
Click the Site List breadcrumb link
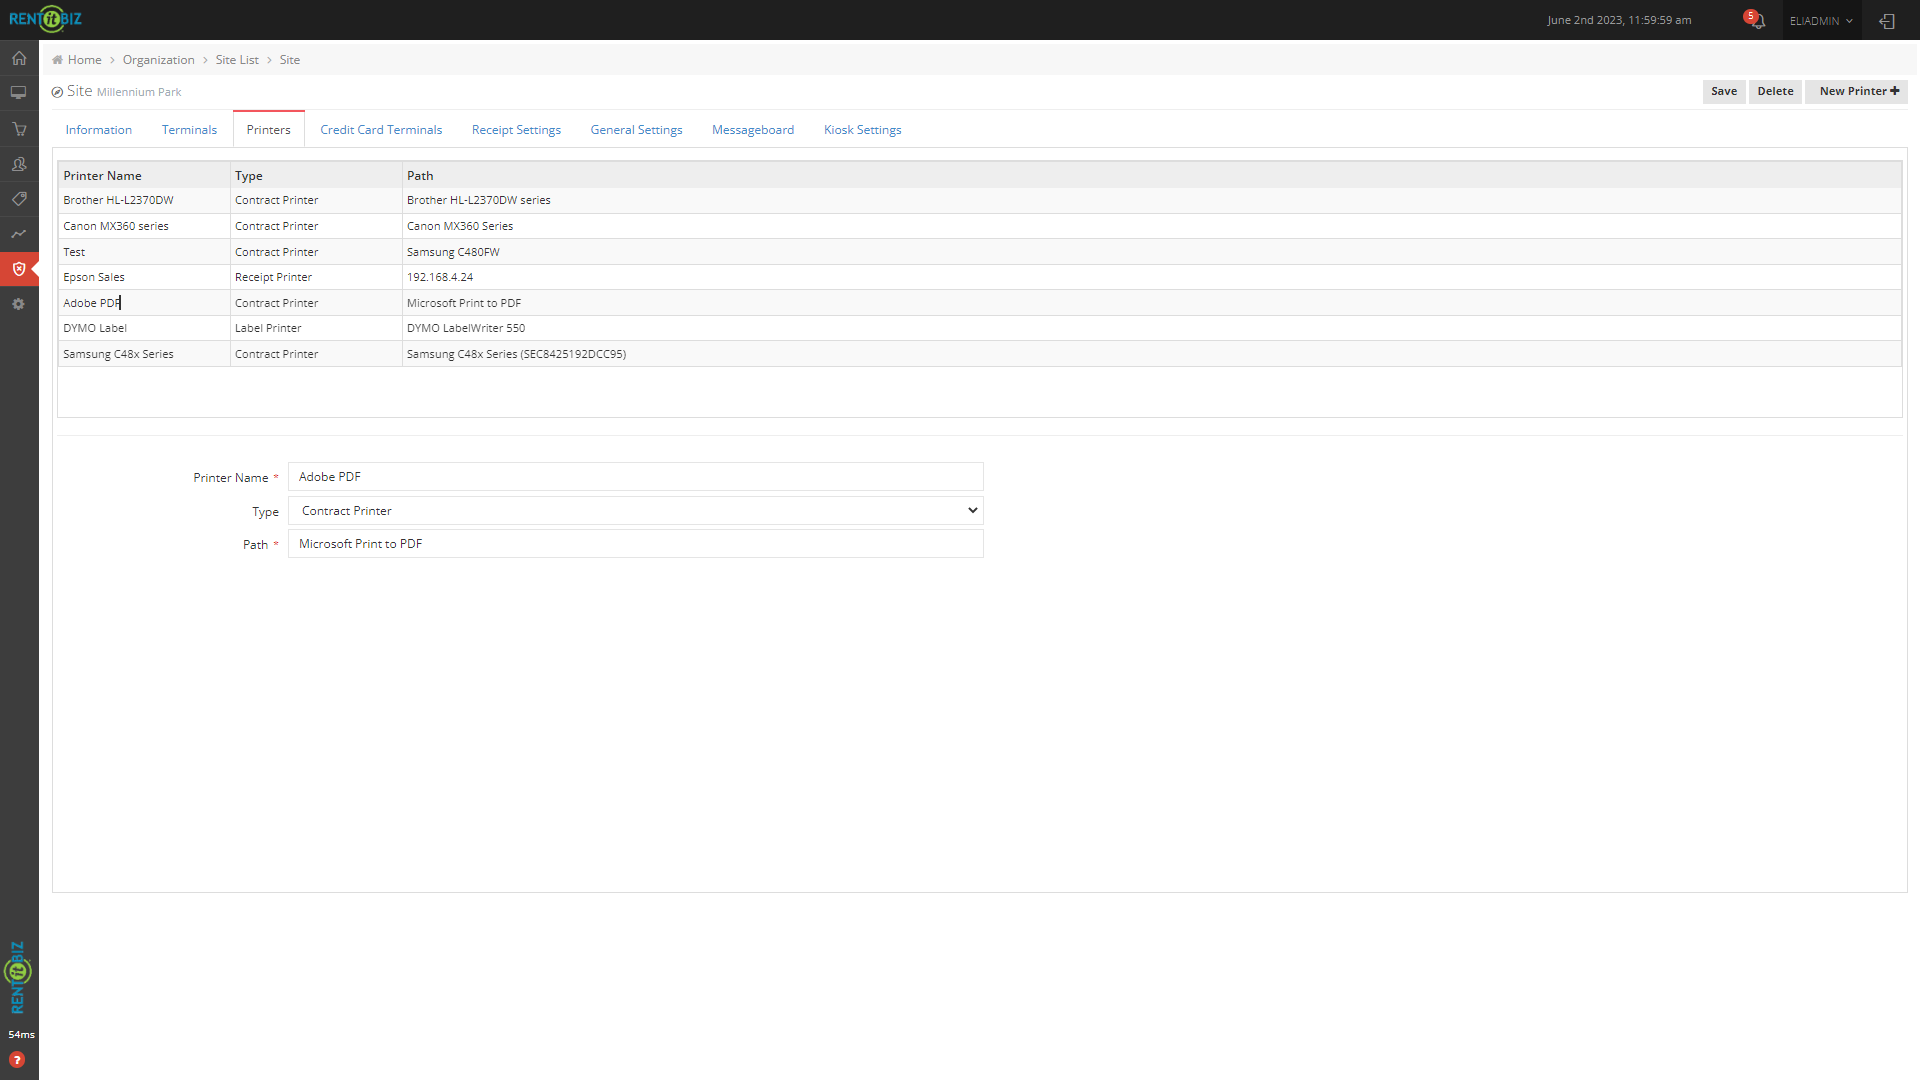(x=237, y=60)
